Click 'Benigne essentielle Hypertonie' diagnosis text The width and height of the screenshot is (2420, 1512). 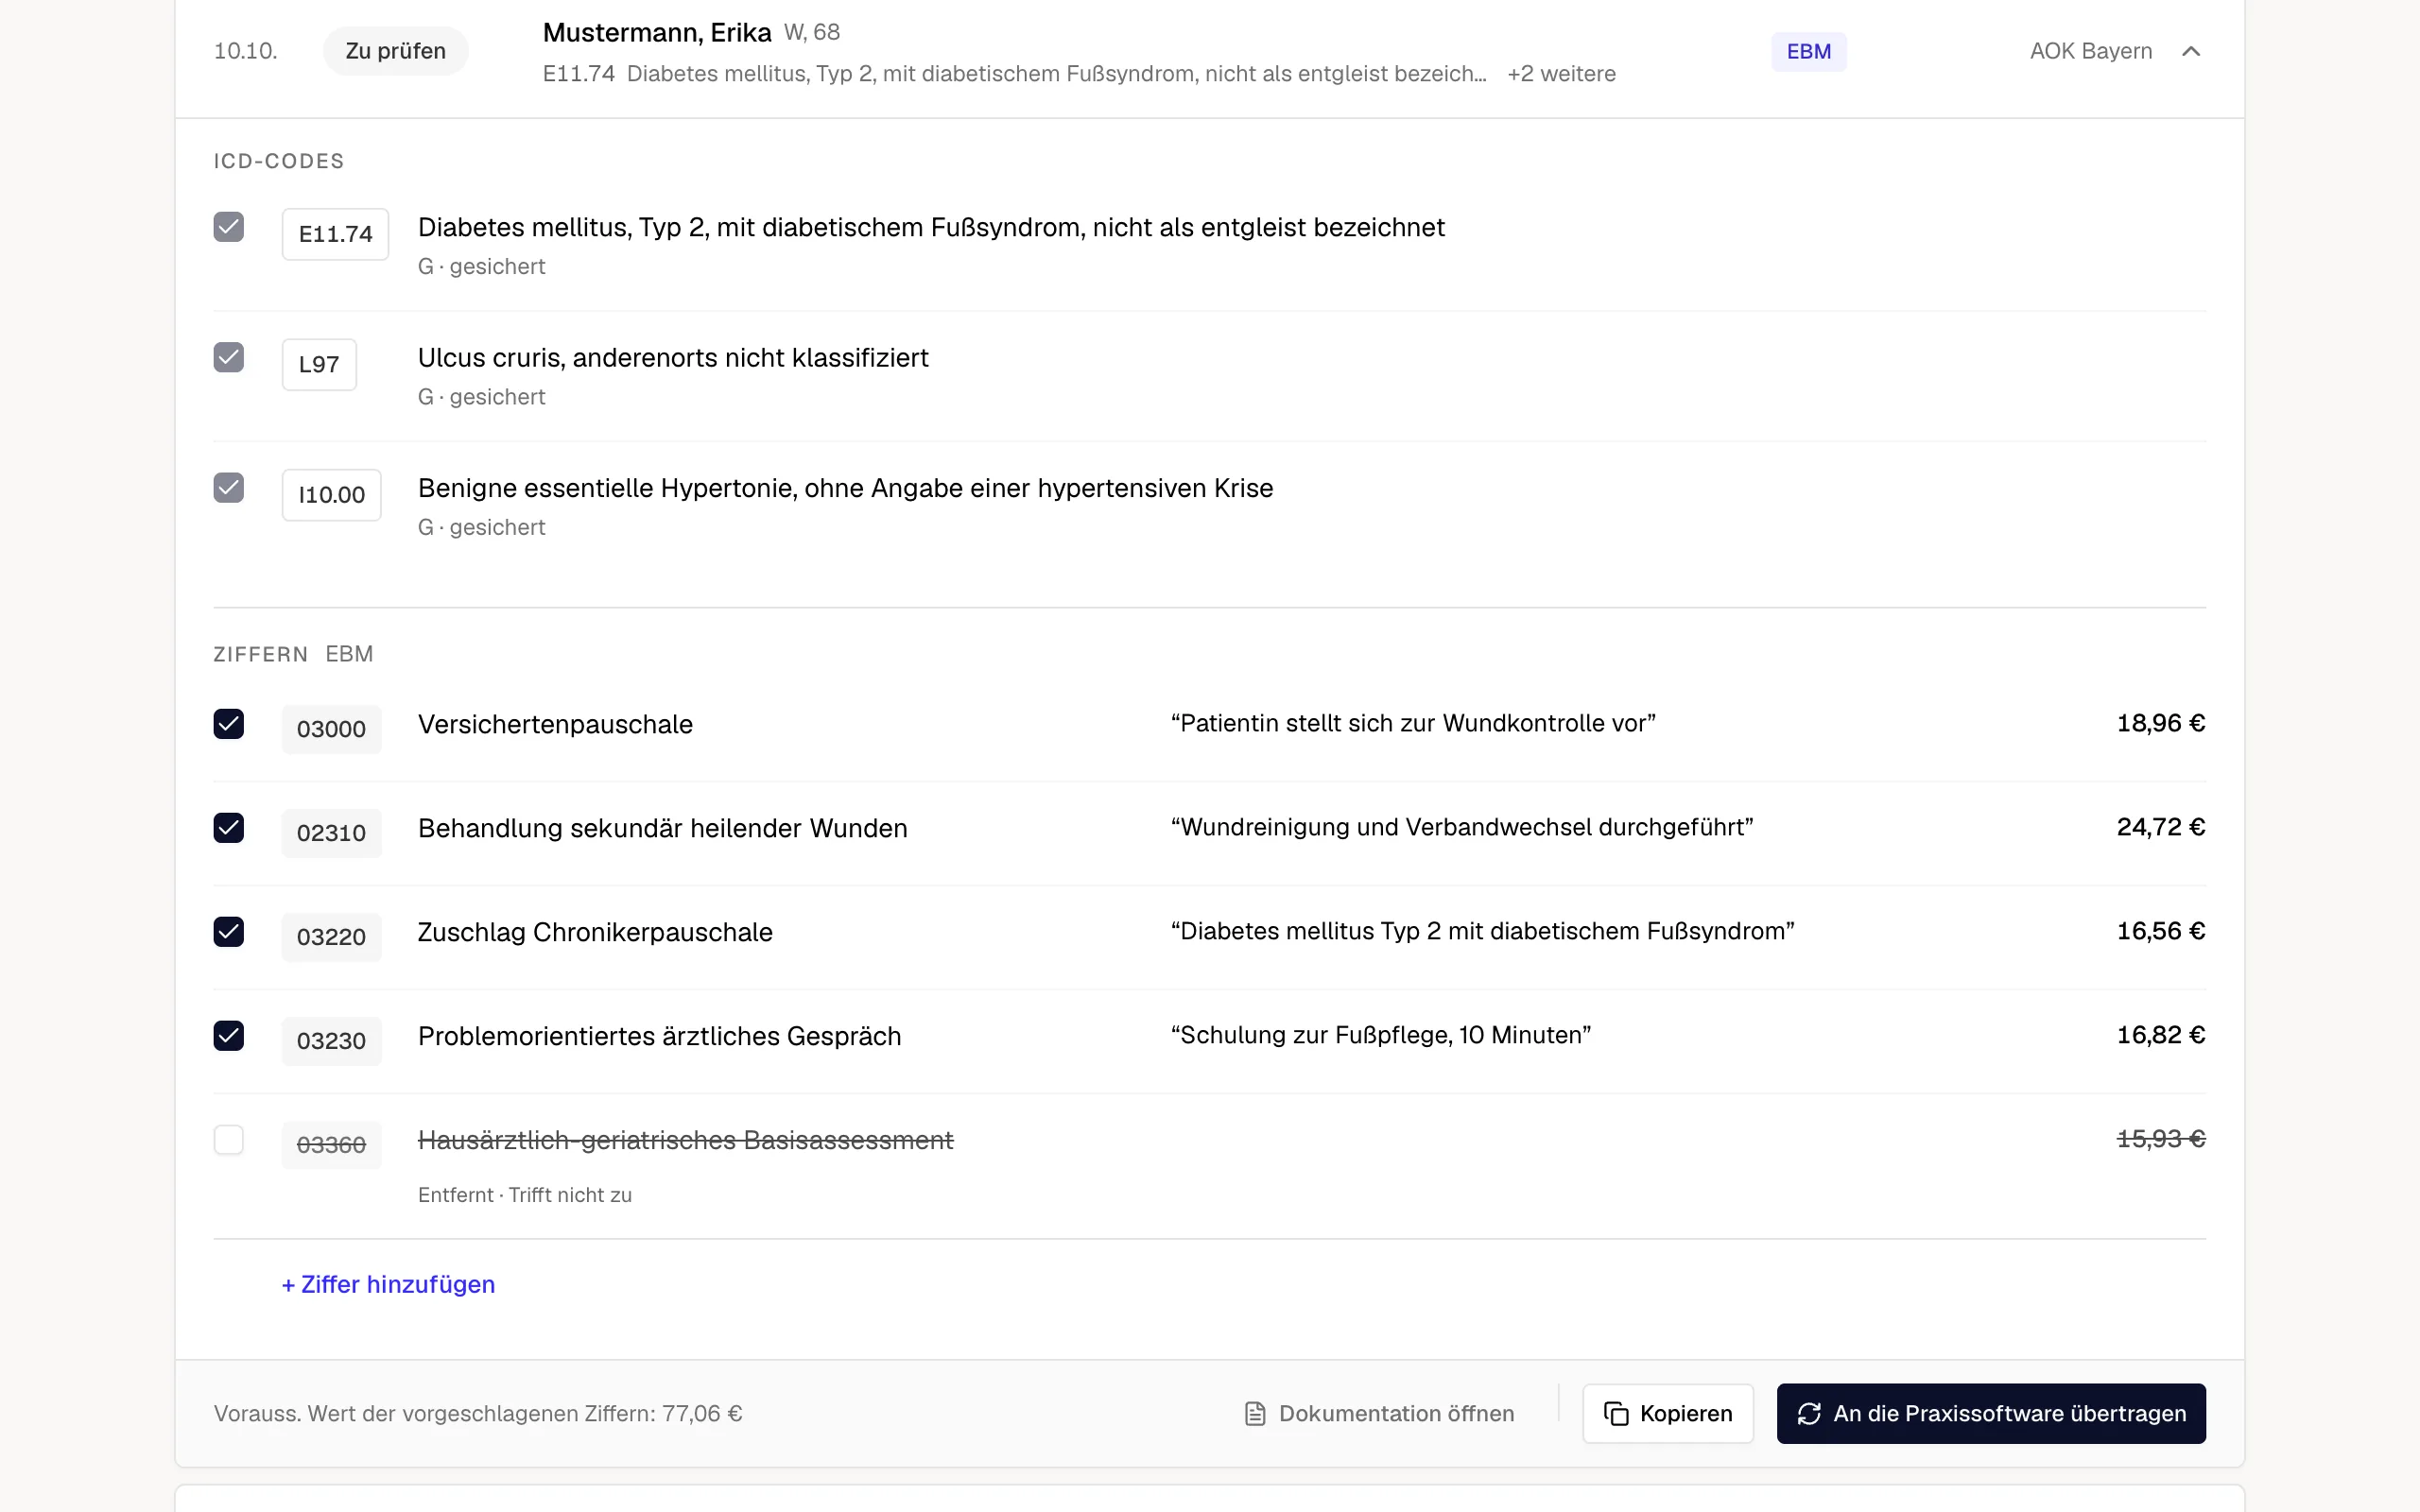pyautogui.click(x=845, y=488)
